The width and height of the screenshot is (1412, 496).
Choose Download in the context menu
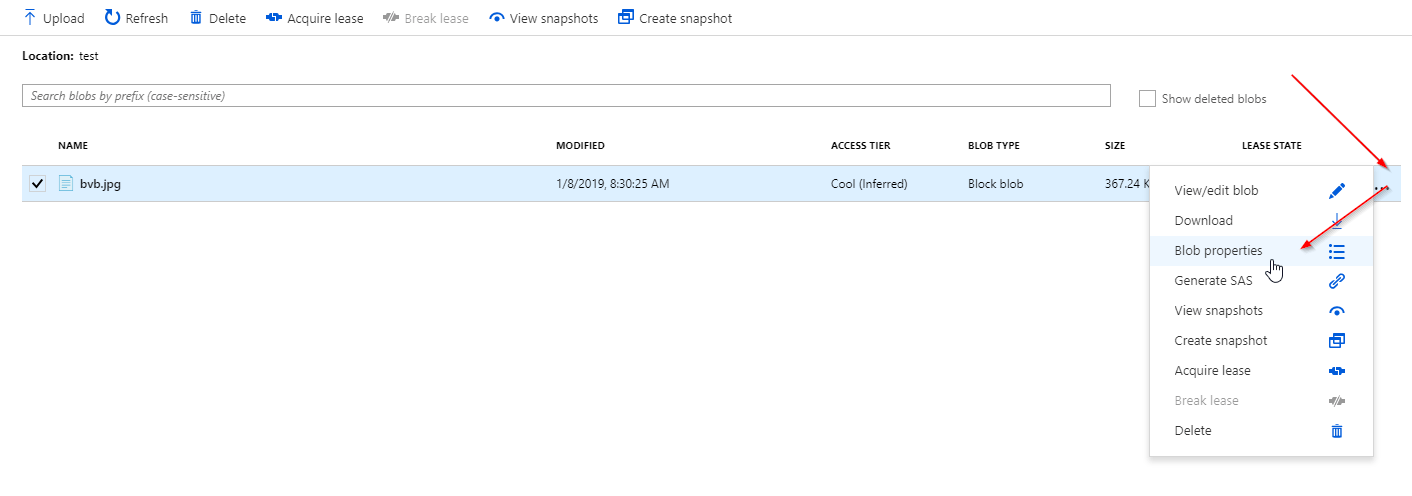(x=1203, y=221)
